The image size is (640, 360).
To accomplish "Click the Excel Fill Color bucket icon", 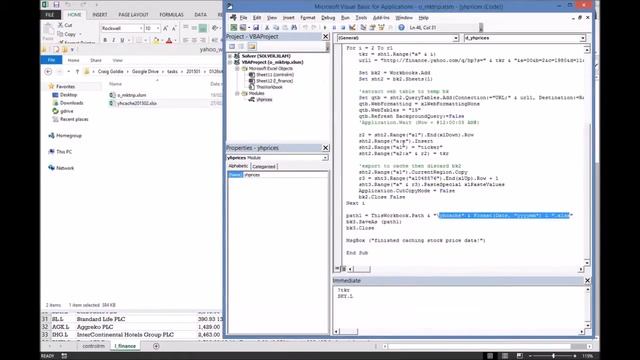I will pyautogui.click(x=156, y=40).
